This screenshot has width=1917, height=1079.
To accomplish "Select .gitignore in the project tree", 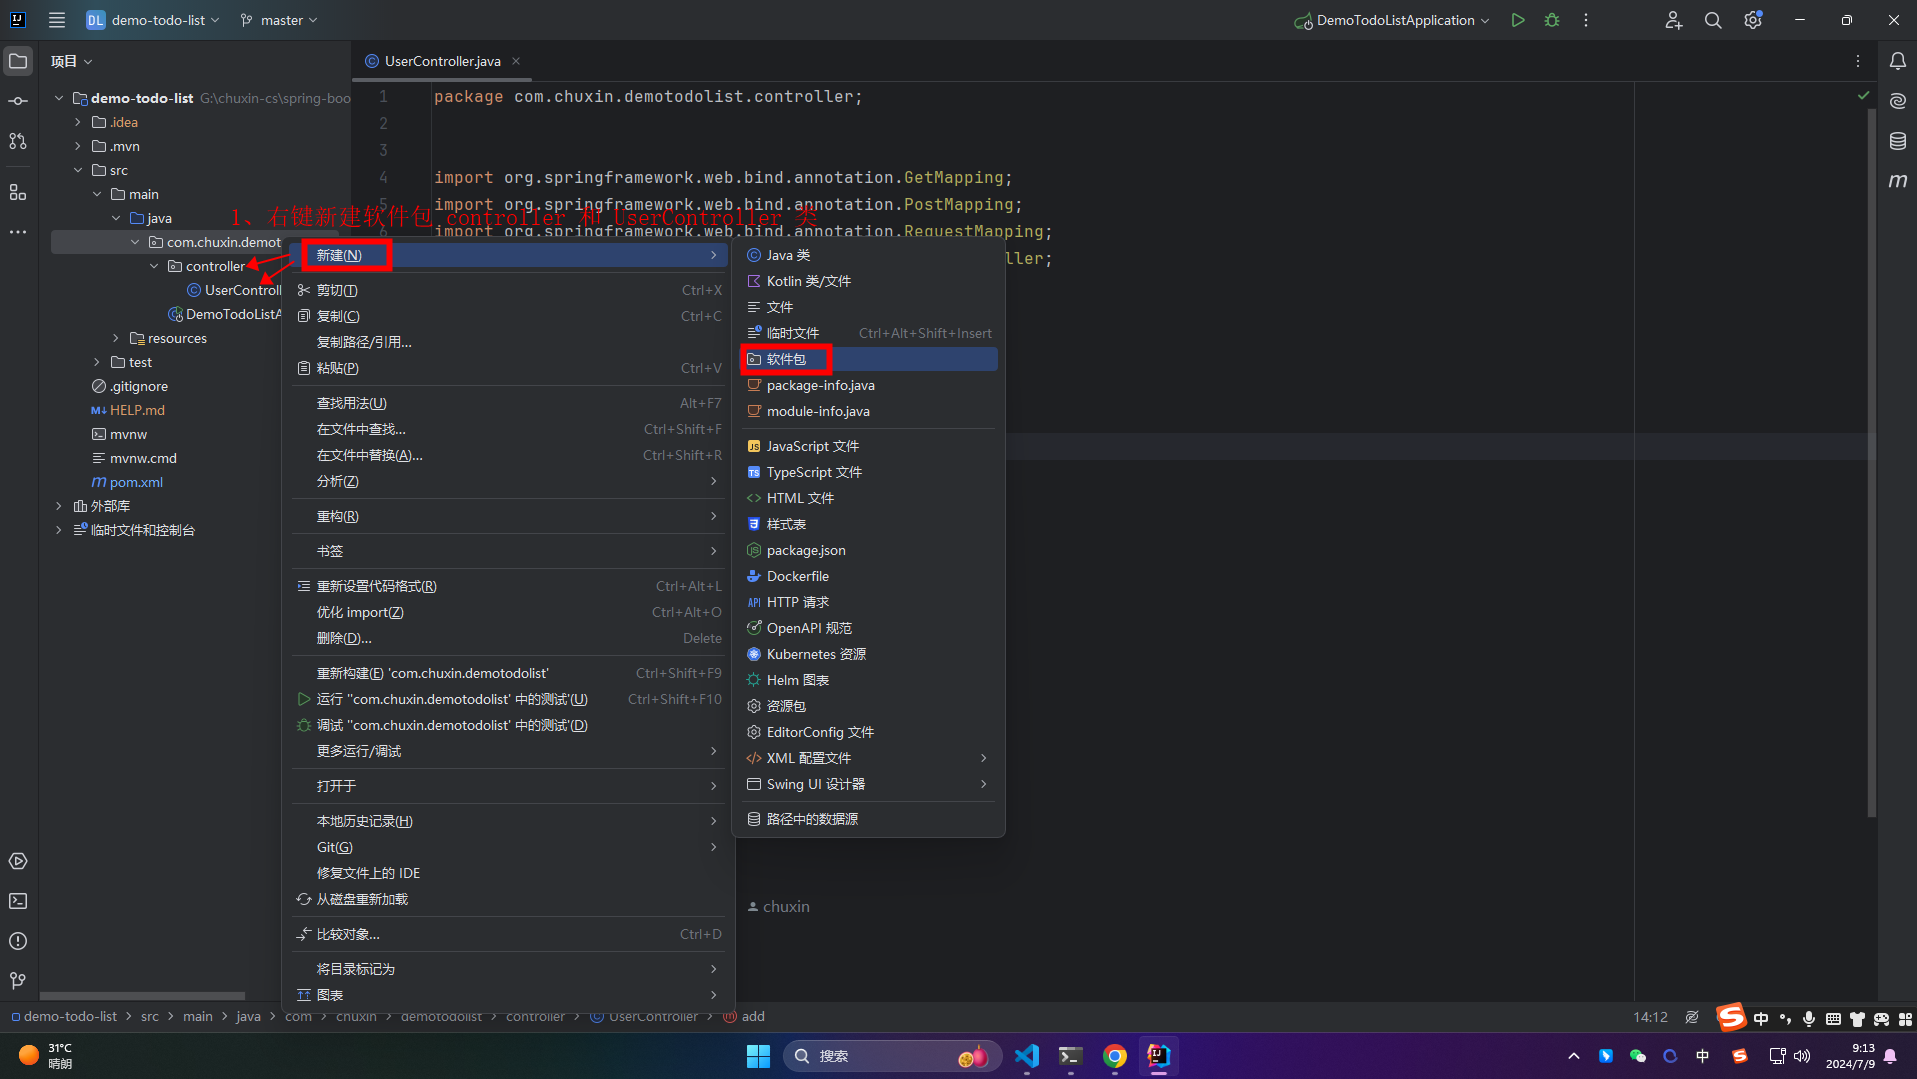I will pos(138,386).
